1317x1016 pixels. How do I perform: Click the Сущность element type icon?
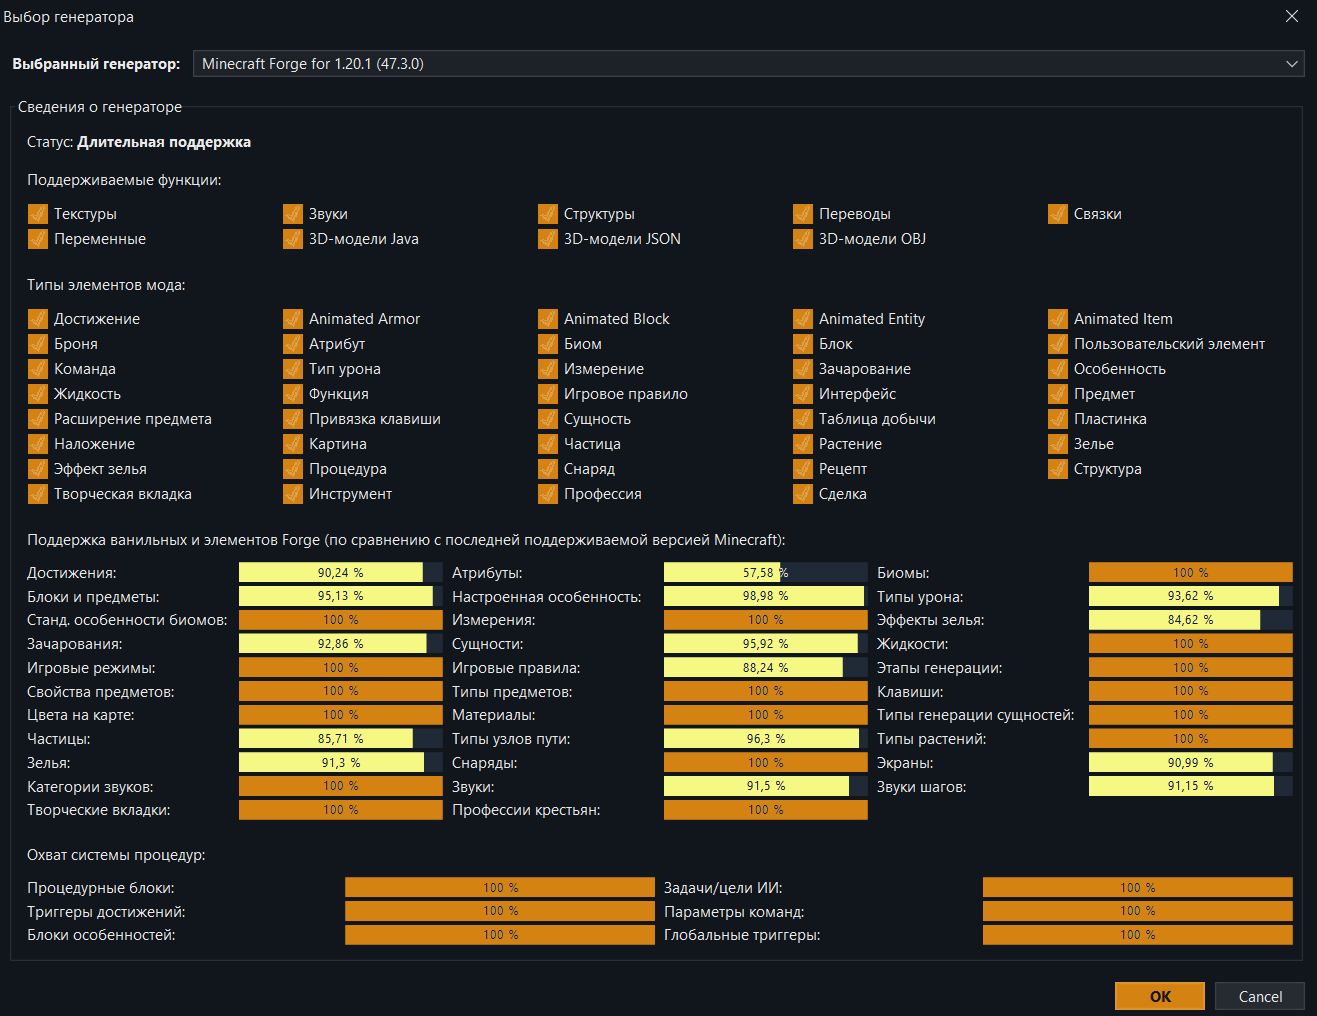[x=548, y=419]
